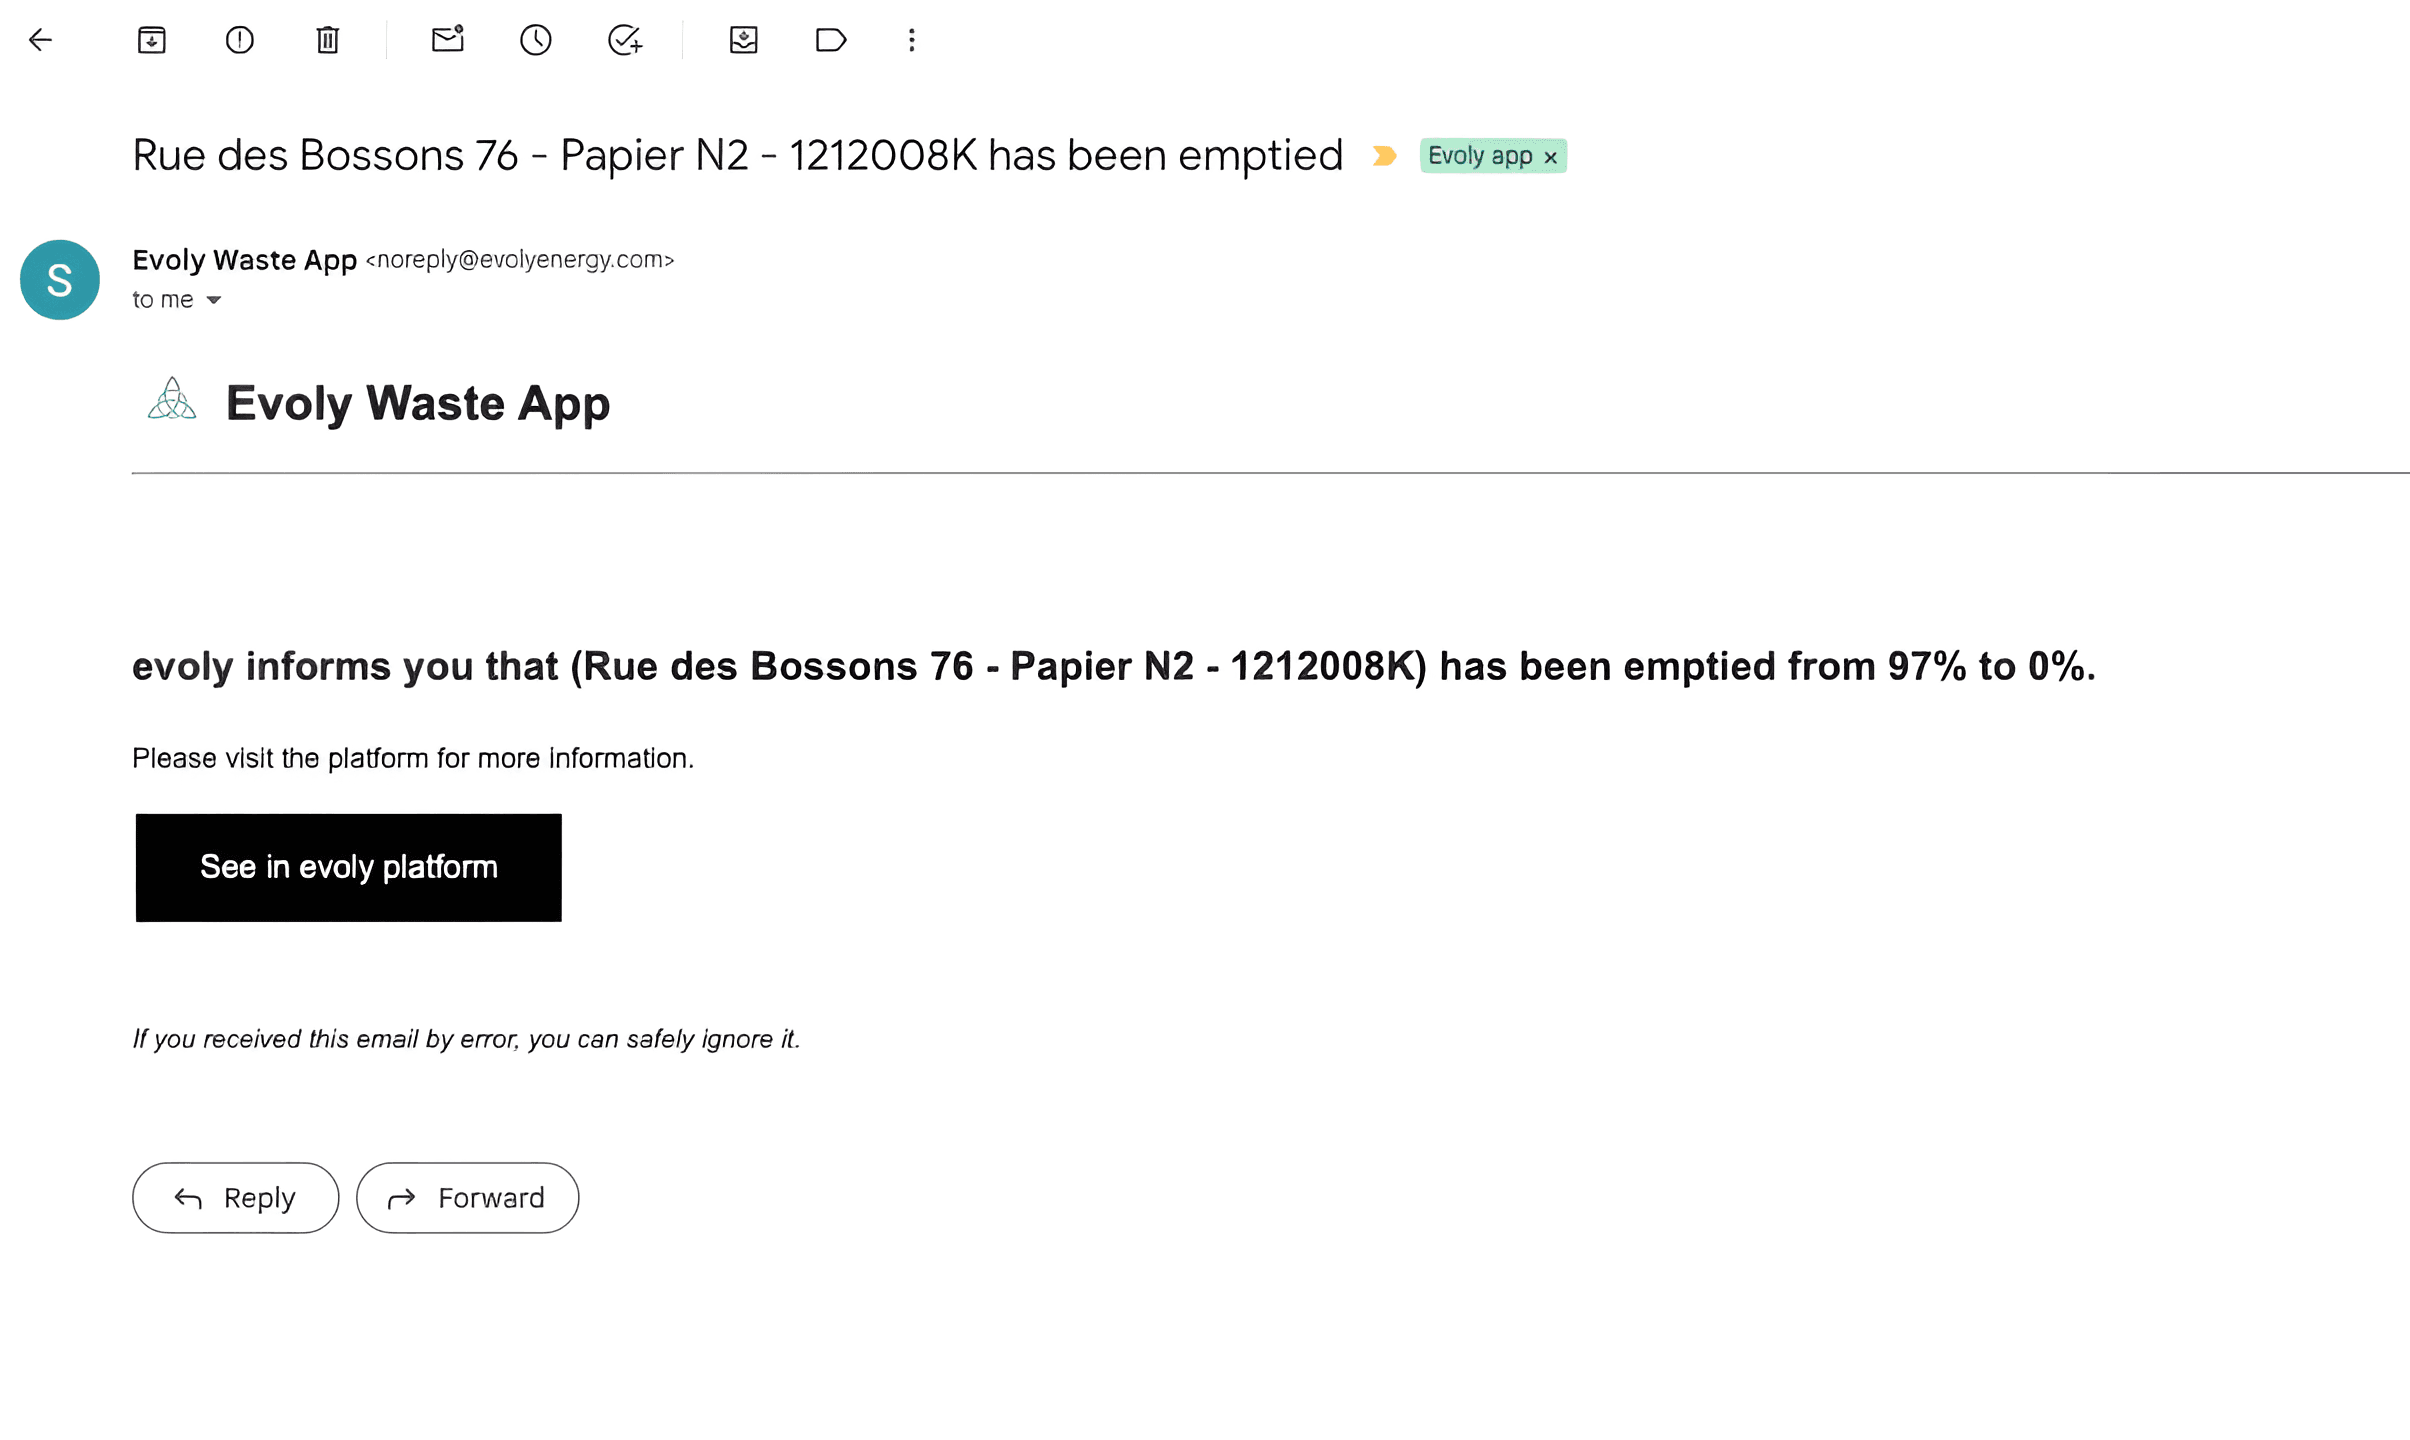Toggle the yellow importance marker
This screenshot has height=1440, width=2410.
[x=1384, y=156]
